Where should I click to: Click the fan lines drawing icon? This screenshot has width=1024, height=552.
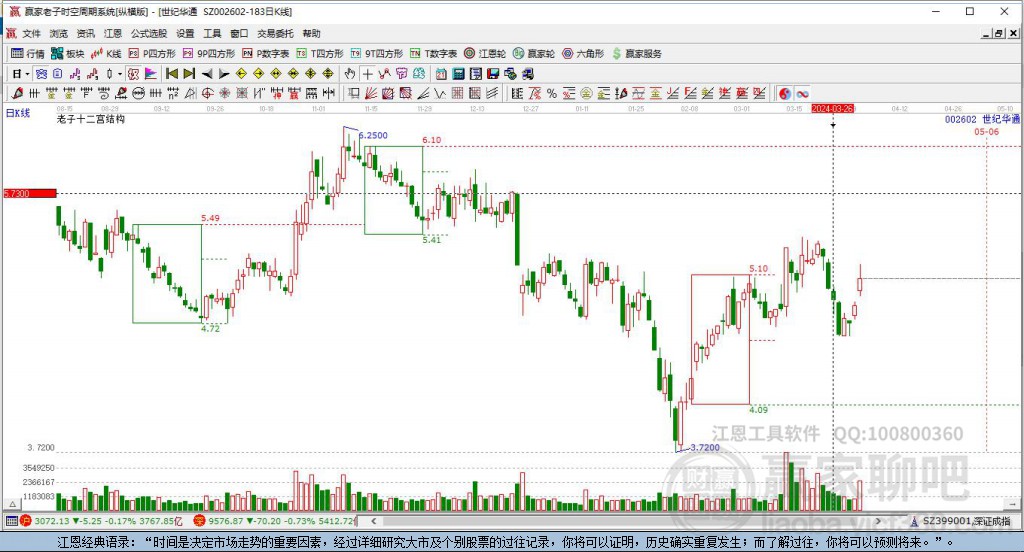370,93
